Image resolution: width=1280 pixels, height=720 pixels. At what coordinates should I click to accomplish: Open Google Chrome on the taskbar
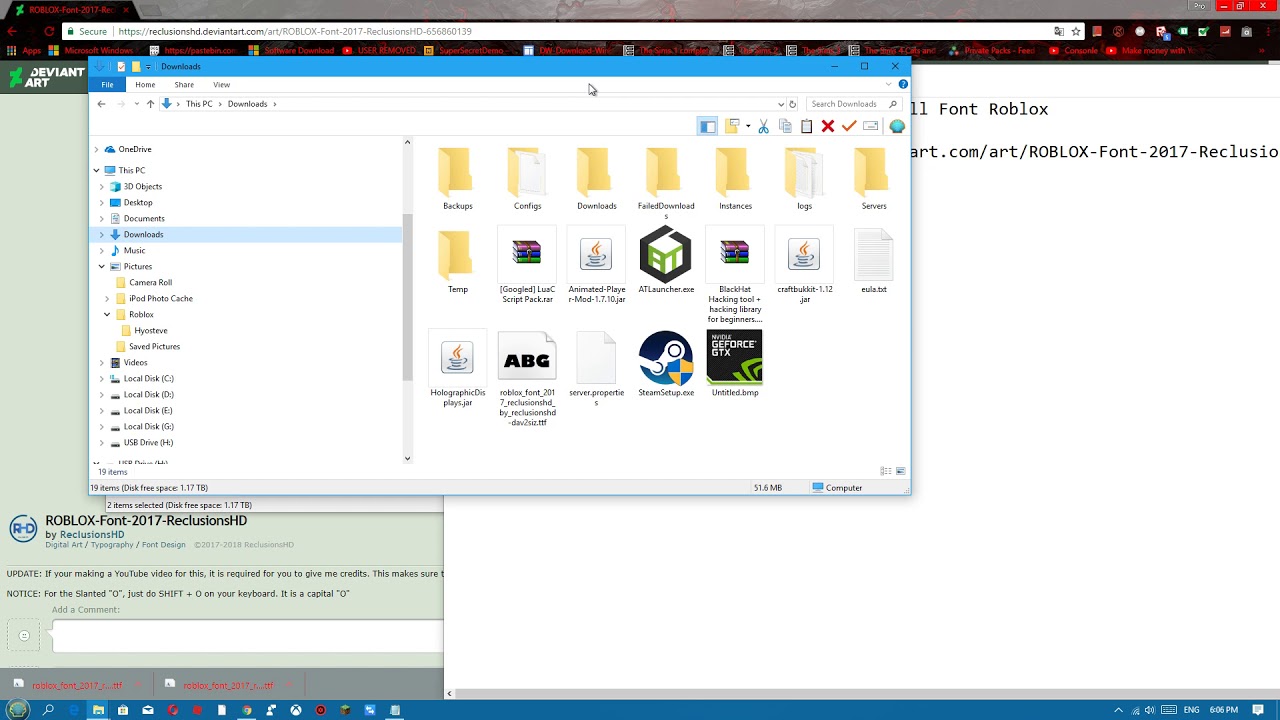247,710
